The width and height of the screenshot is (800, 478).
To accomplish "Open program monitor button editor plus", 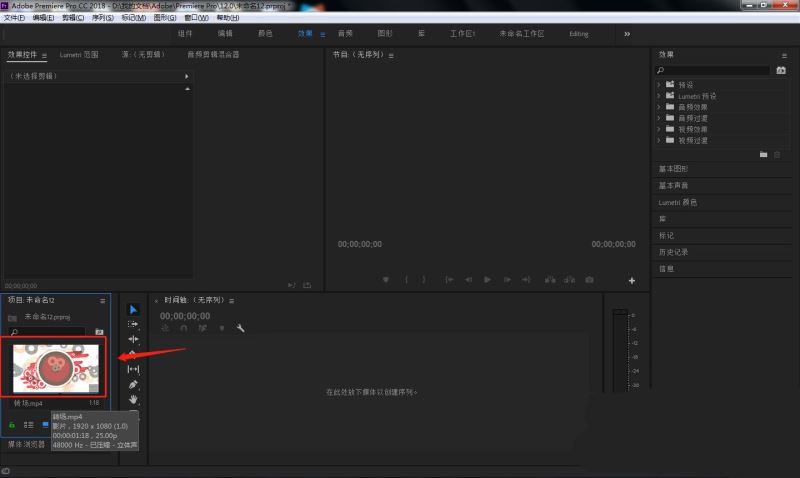I will pyautogui.click(x=632, y=281).
